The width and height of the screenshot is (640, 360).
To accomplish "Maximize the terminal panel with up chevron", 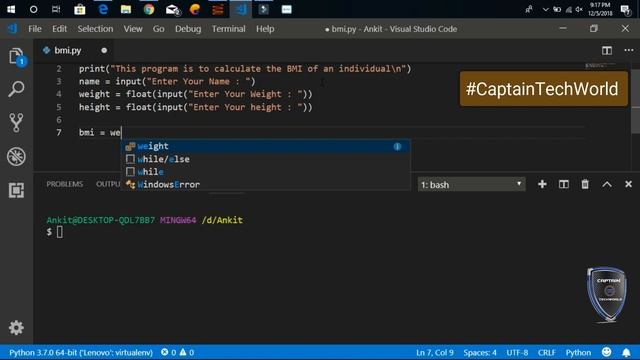I will (x=607, y=184).
